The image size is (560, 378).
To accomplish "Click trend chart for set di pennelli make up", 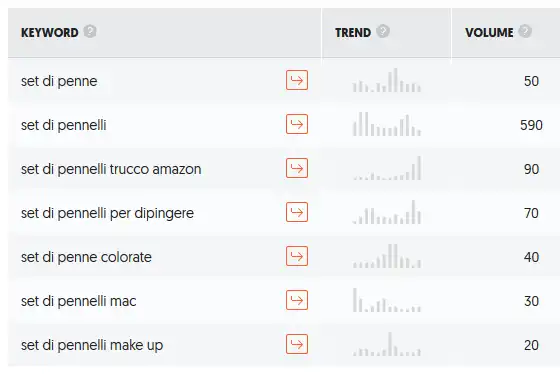I will coord(386,344).
